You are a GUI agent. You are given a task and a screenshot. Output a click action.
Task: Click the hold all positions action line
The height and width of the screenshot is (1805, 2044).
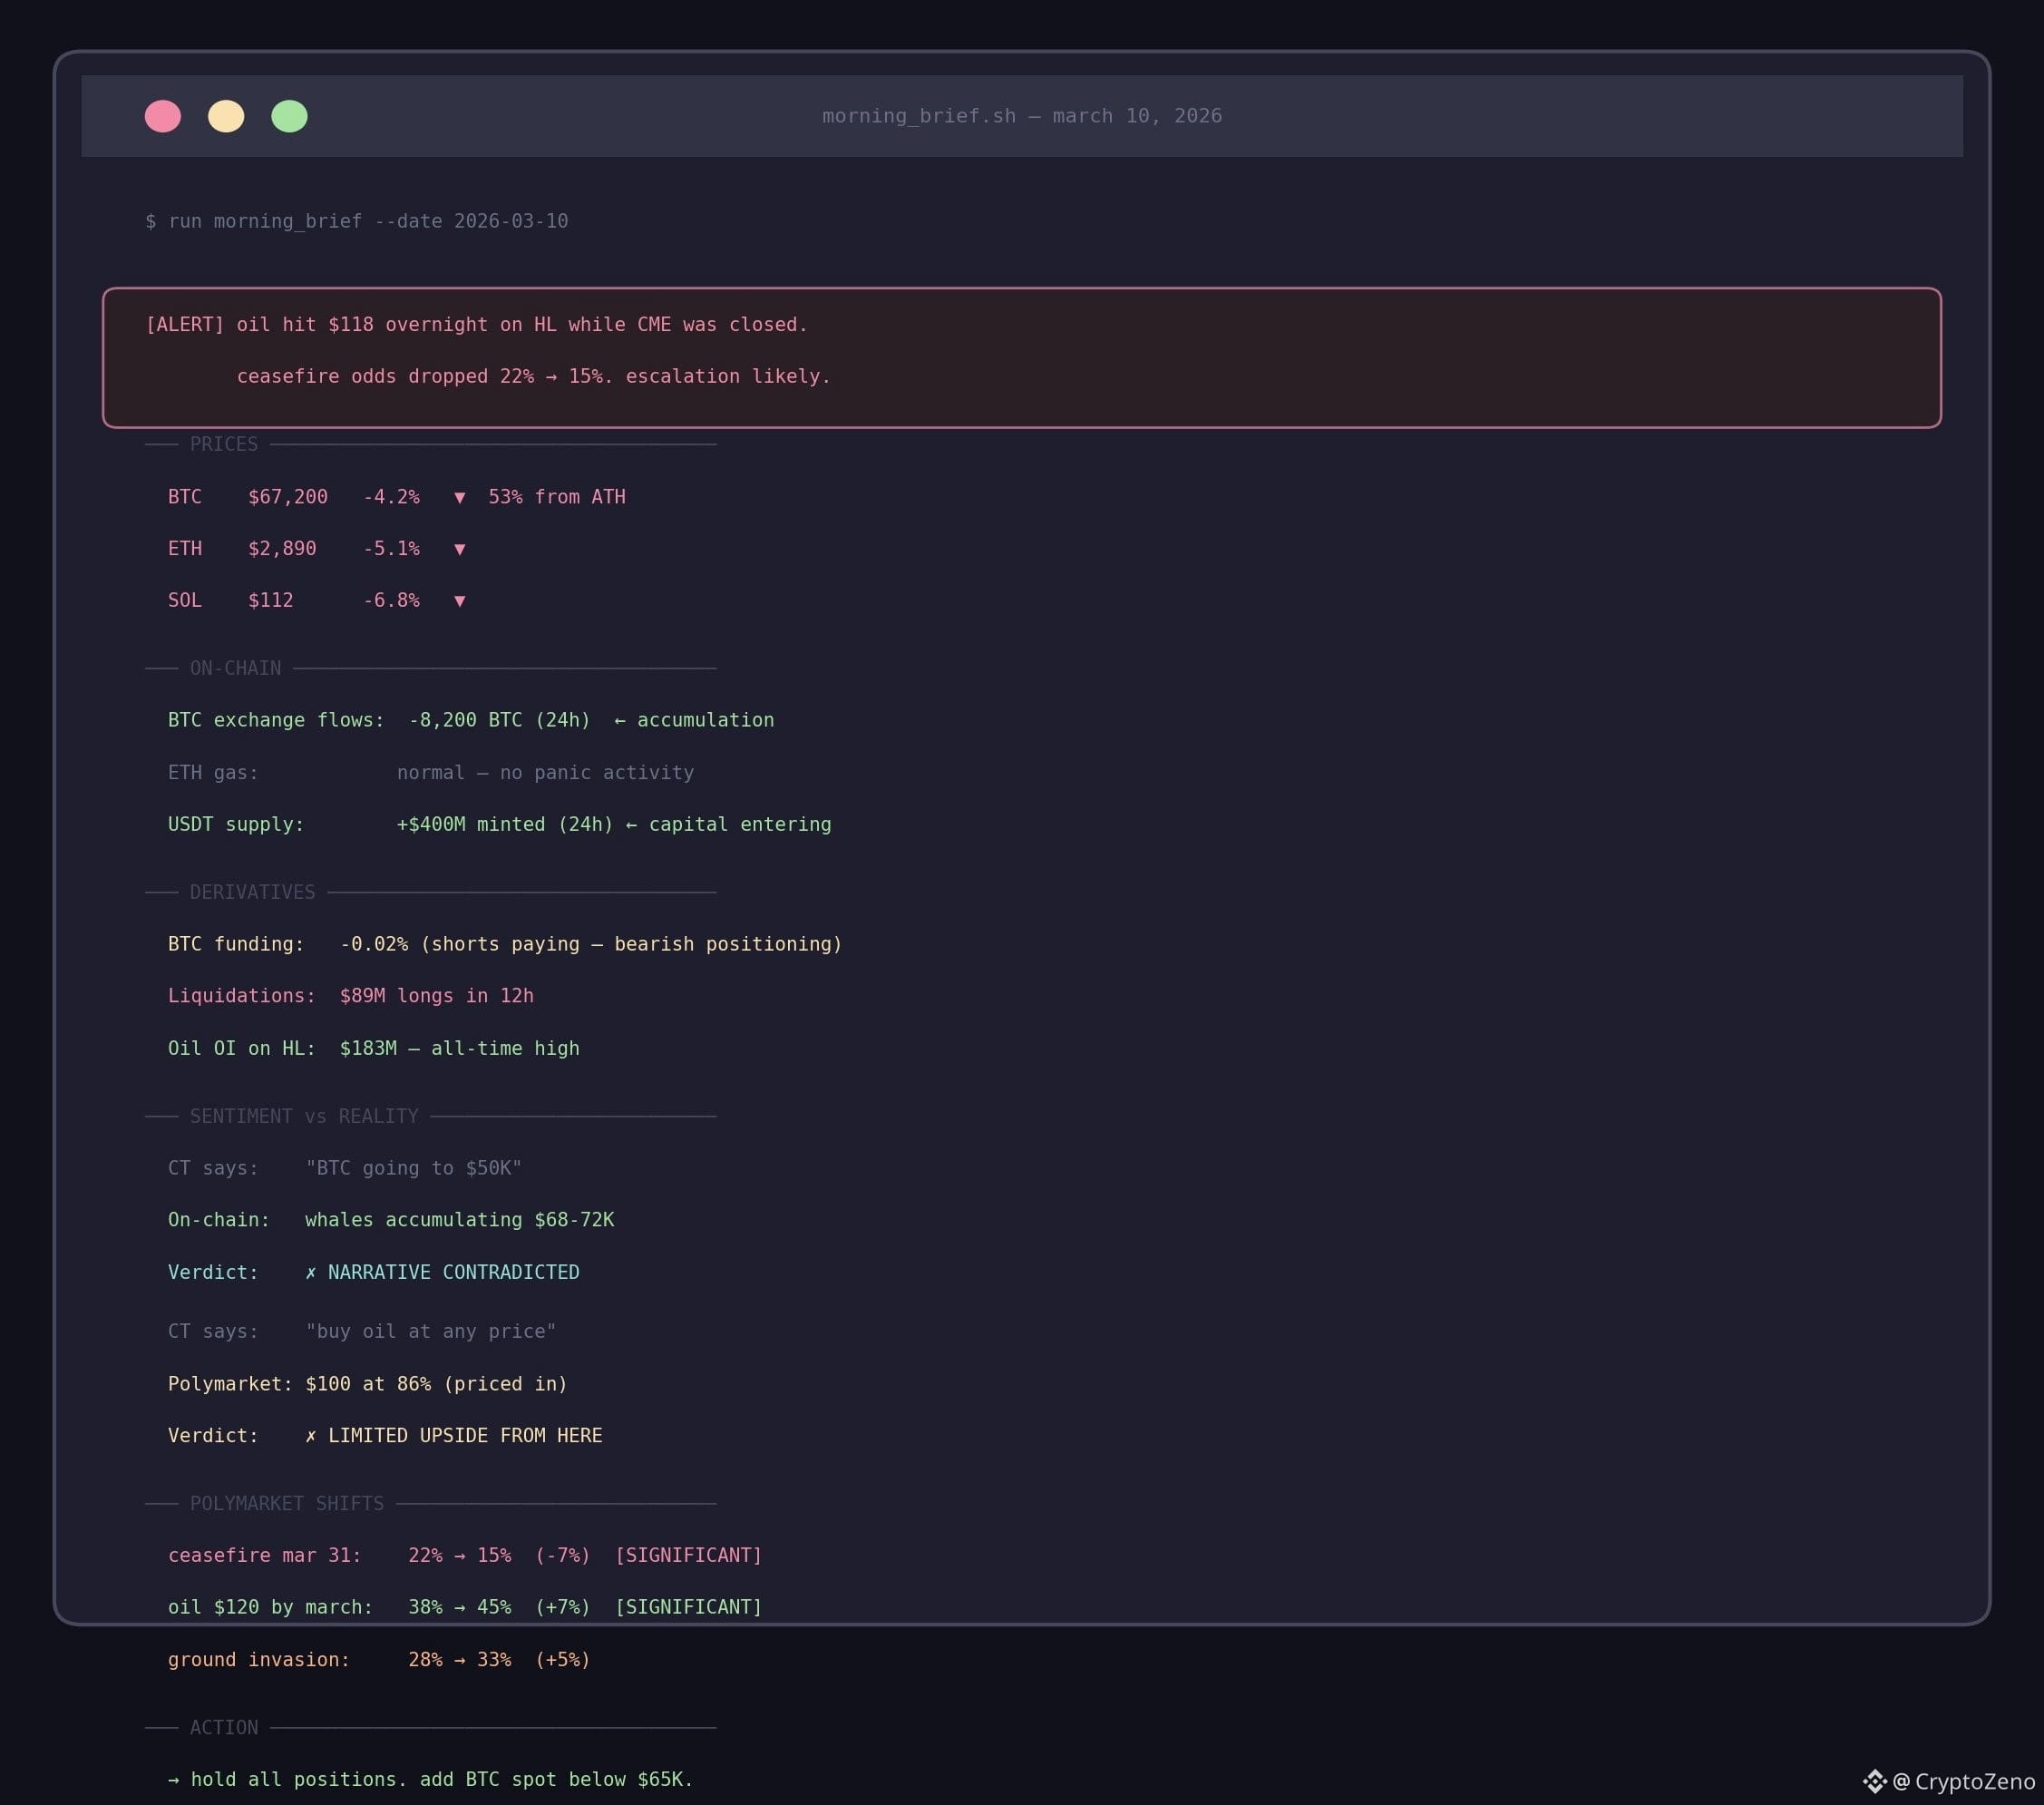(430, 1779)
